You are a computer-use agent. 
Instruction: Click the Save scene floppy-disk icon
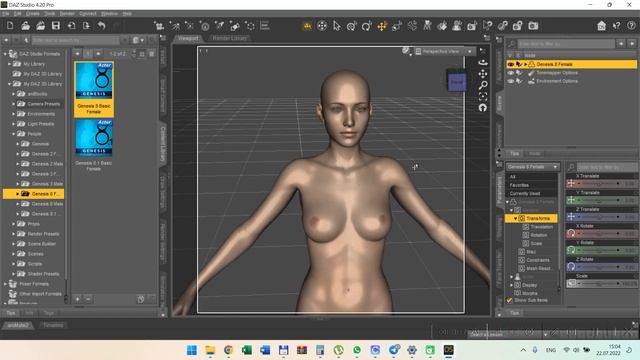tap(56, 26)
